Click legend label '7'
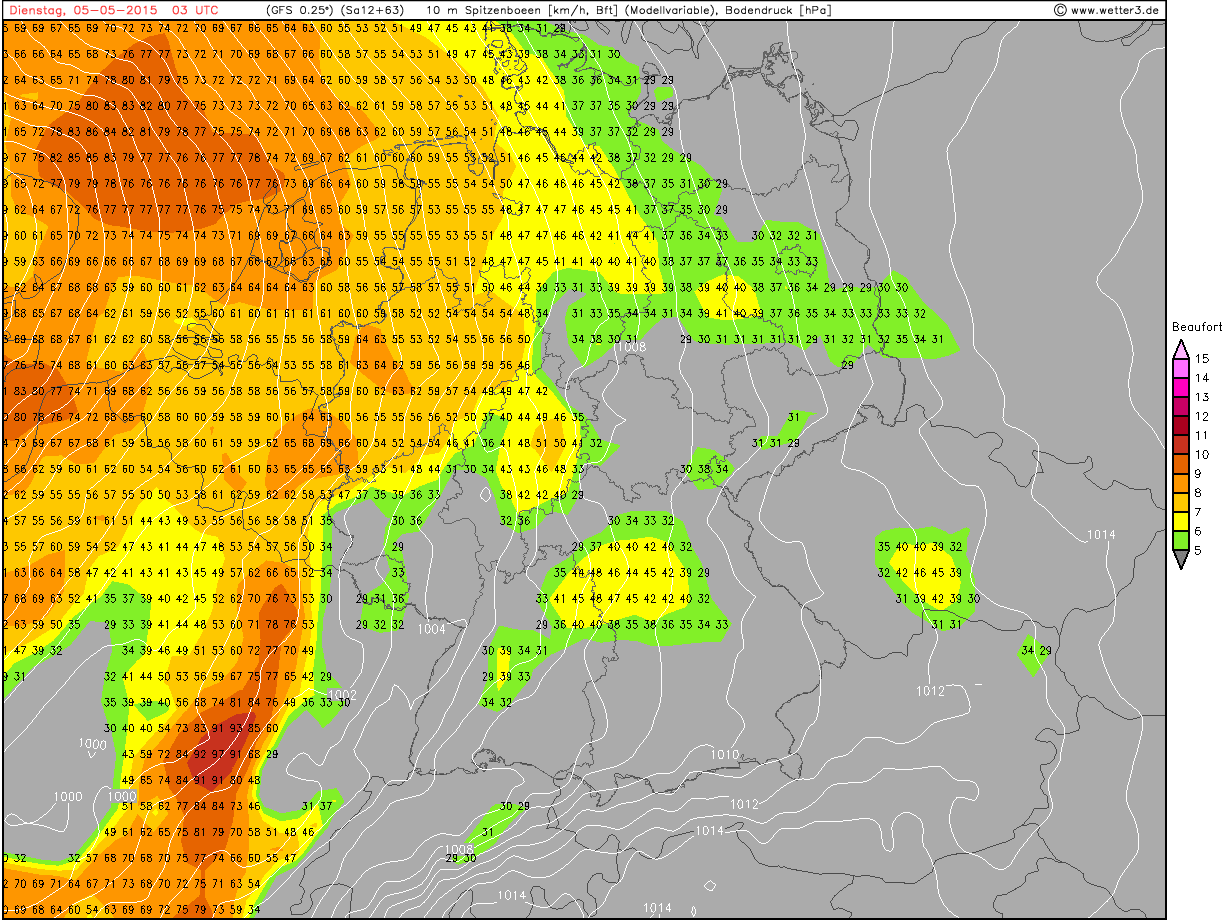Viewport: 1229px width, 922px height. coord(1200,511)
